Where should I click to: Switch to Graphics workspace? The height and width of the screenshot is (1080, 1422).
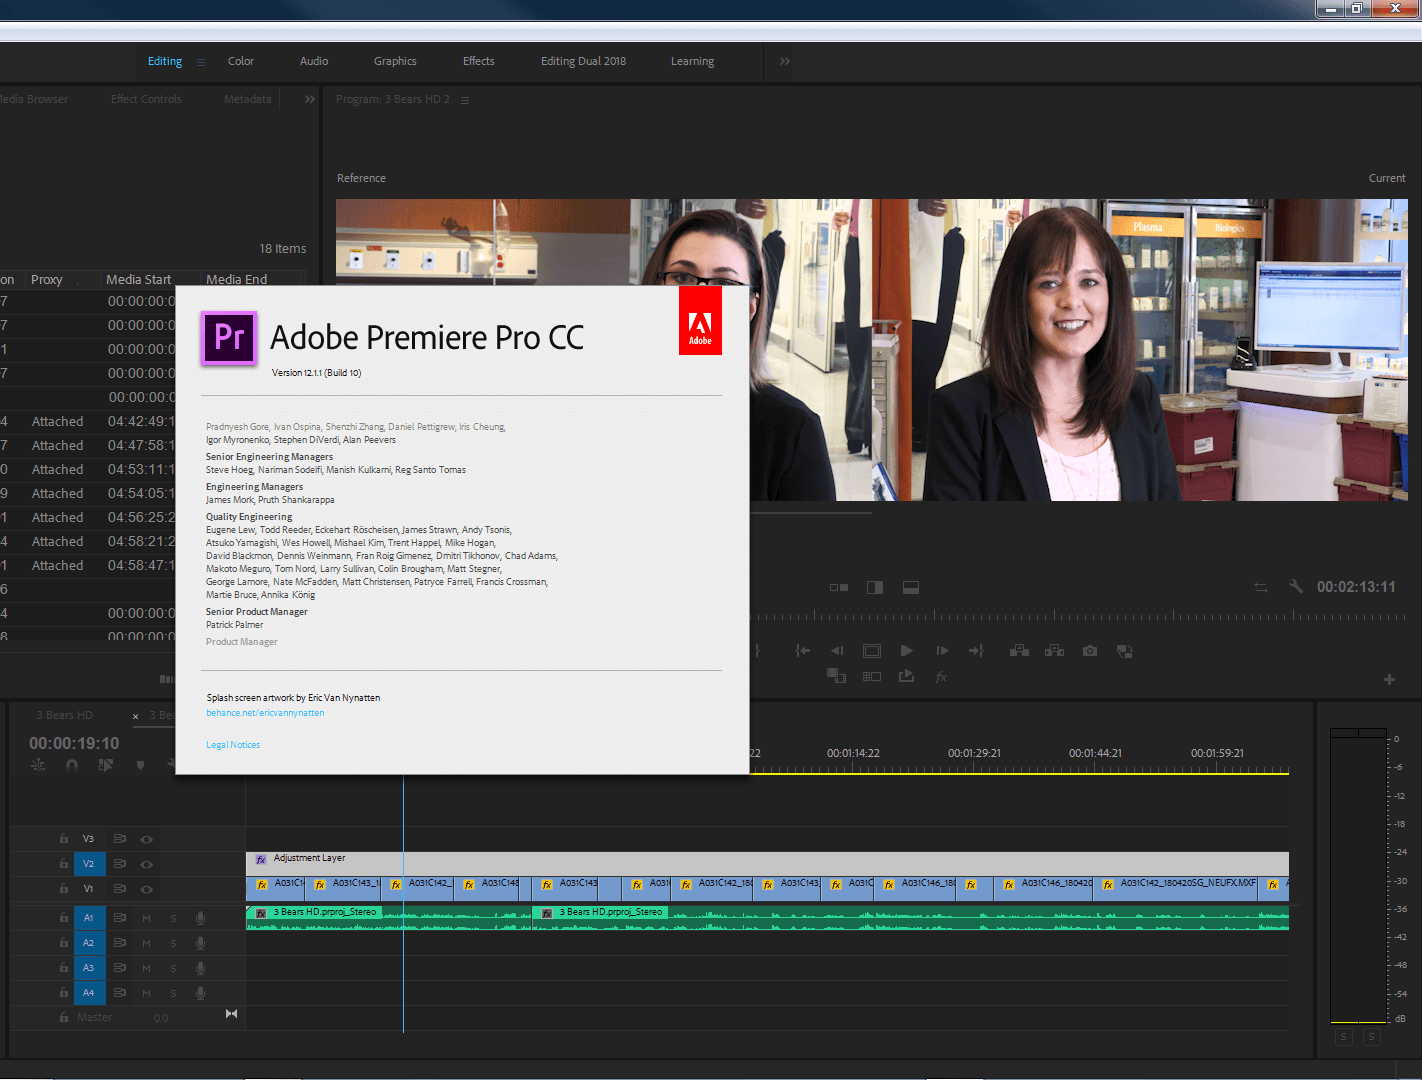tap(395, 61)
